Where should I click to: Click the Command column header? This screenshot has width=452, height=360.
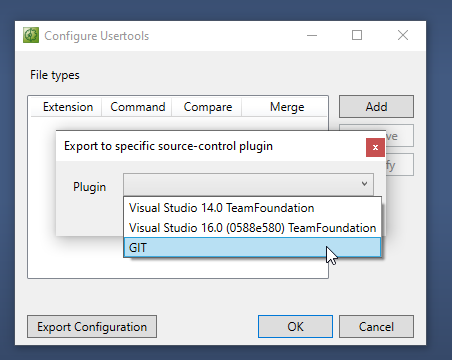138,107
